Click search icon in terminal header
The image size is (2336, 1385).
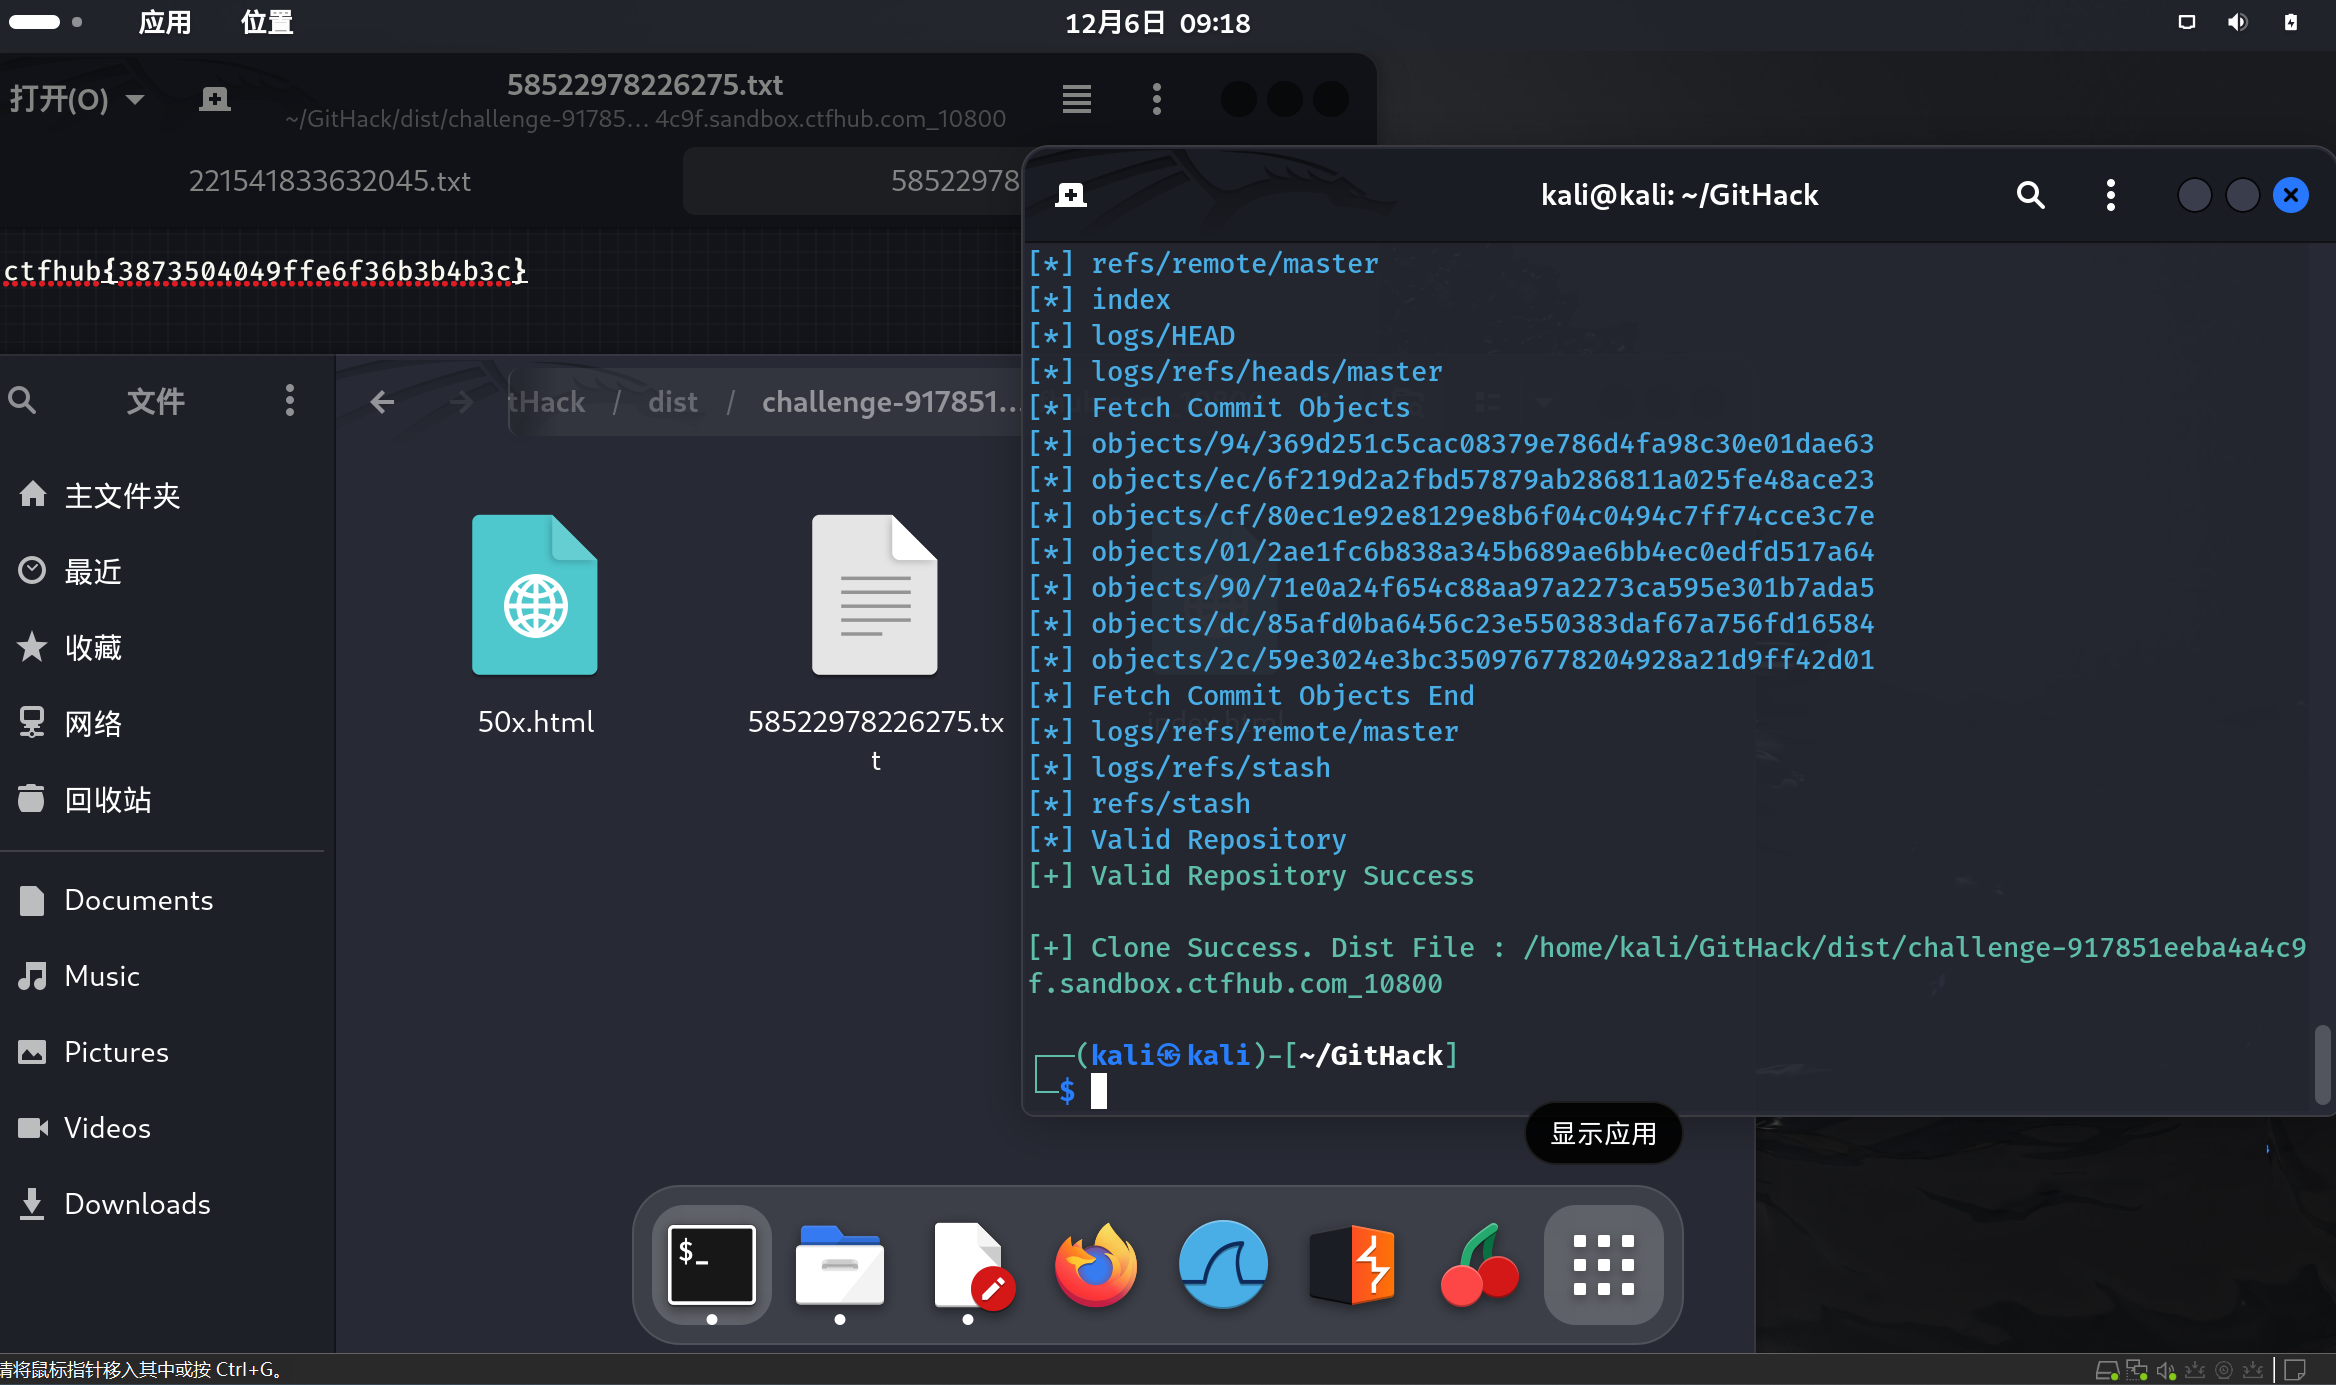pyautogui.click(x=2030, y=195)
